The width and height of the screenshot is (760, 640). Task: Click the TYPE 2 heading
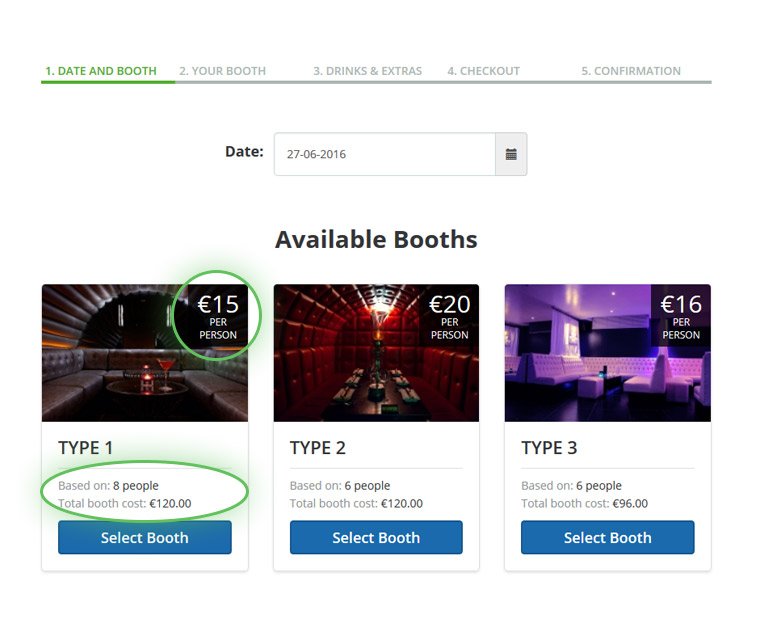318,448
